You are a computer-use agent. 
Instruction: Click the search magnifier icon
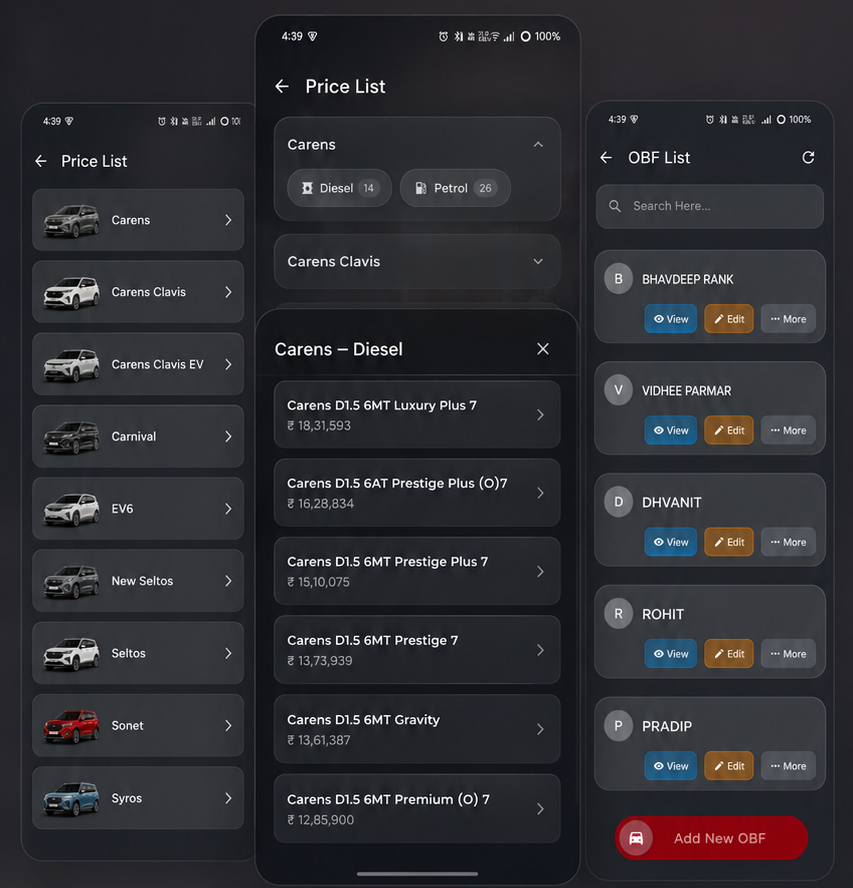click(615, 206)
